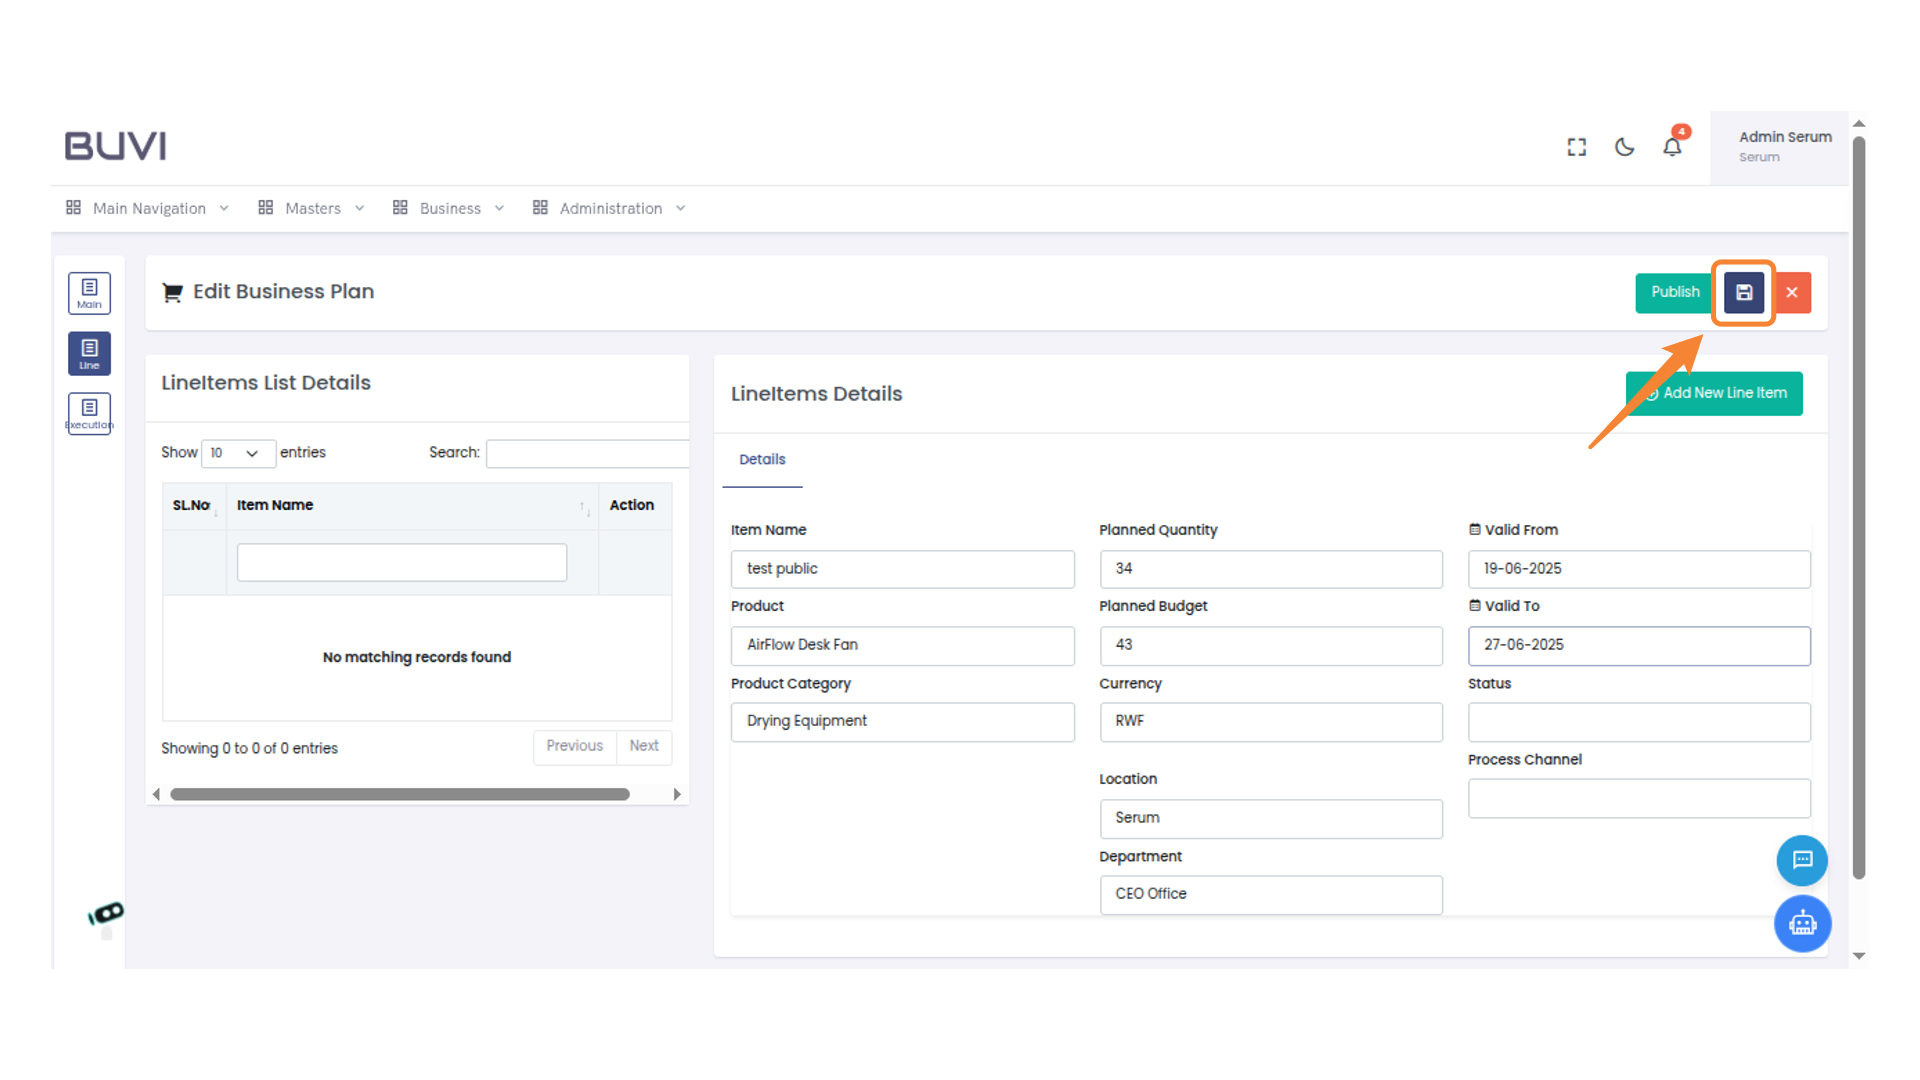The width and height of the screenshot is (1920, 1080).
Task: Open Show entries count dropdown
Action: (237, 453)
